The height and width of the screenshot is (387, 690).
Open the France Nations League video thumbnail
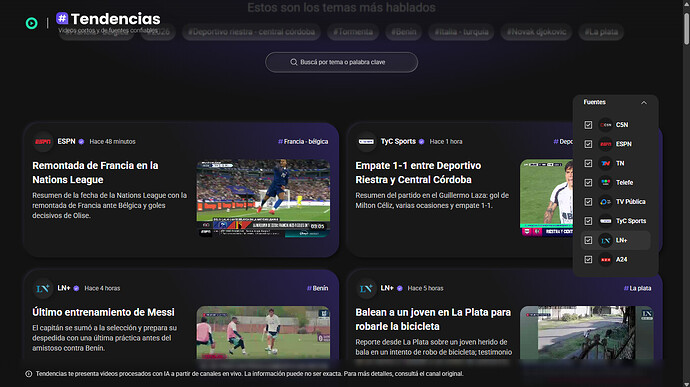(263, 199)
